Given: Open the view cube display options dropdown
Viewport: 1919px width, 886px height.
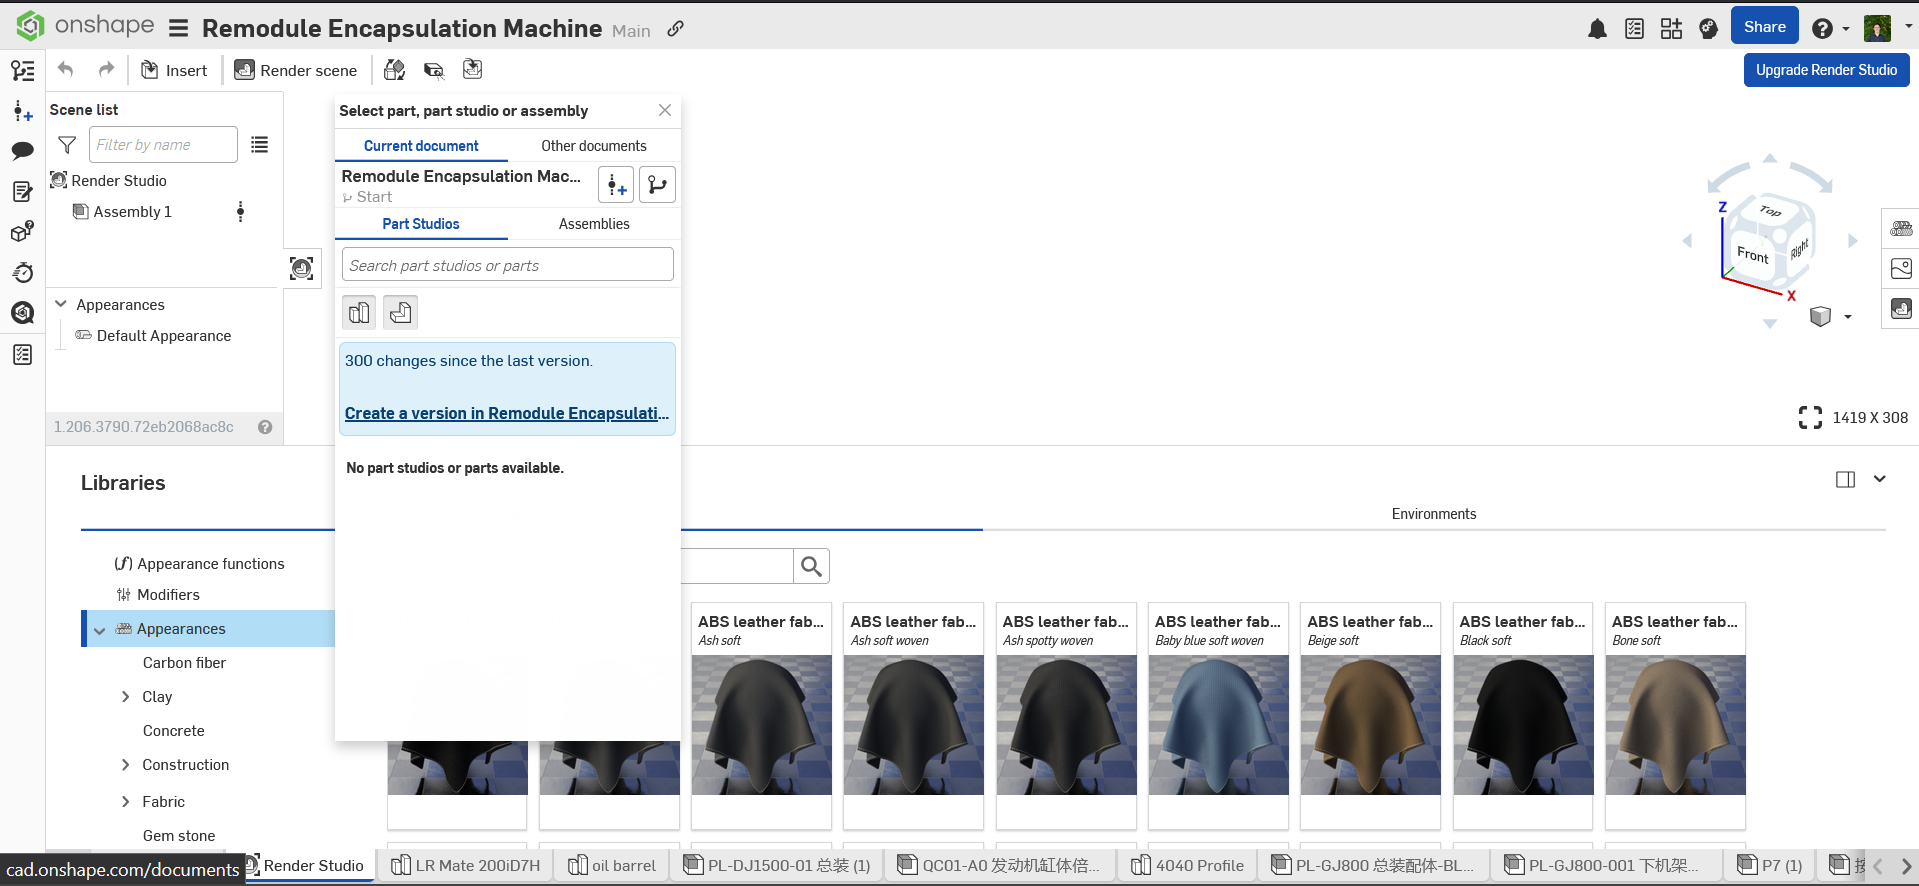Looking at the screenshot, I should click(1848, 317).
